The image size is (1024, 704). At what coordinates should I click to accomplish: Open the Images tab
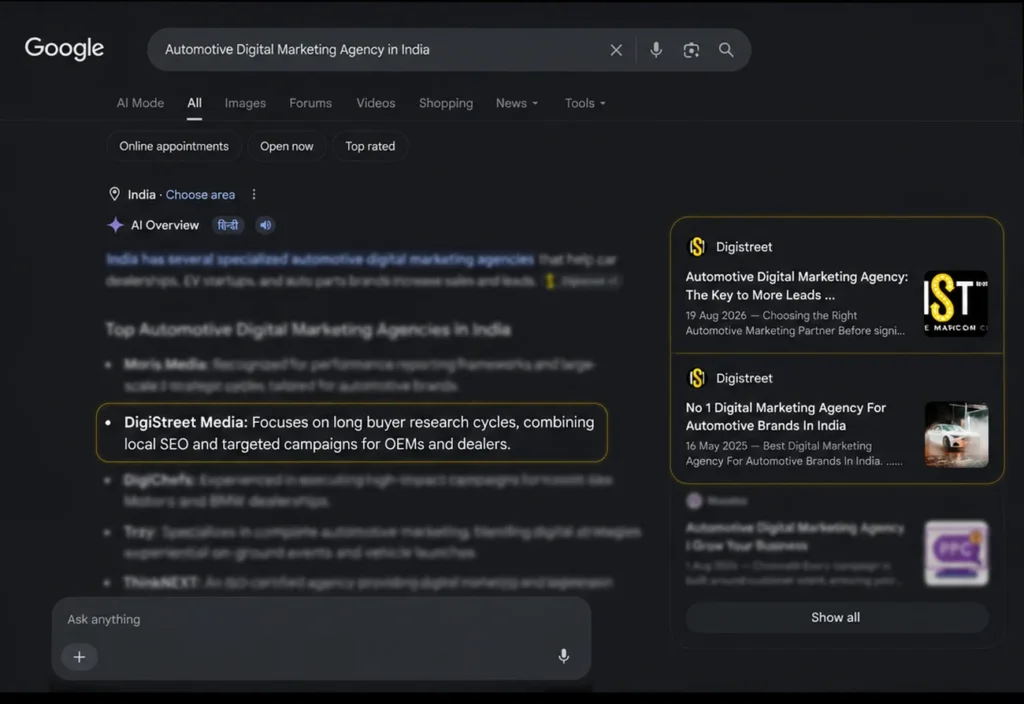pos(245,103)
